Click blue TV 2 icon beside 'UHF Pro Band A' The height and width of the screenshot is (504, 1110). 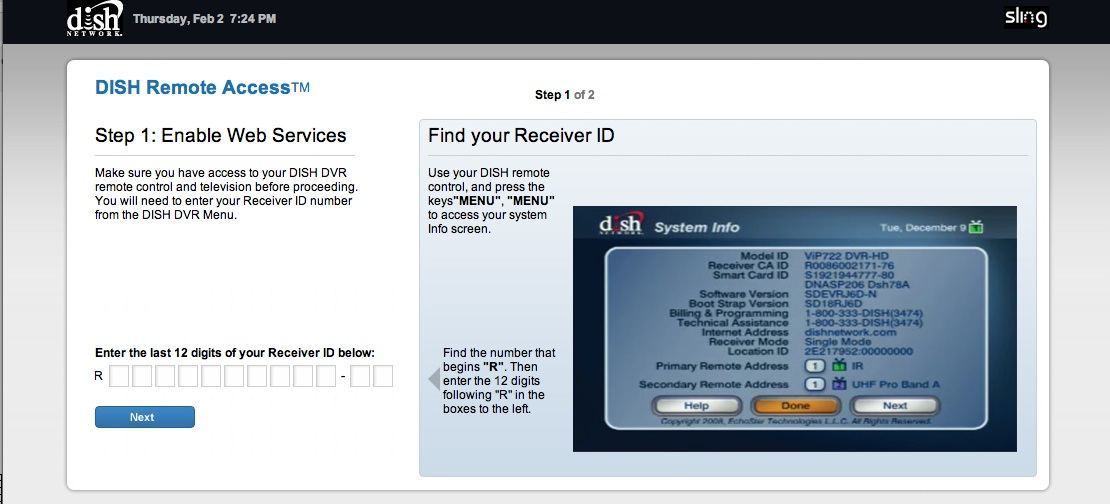pos(840,384)
